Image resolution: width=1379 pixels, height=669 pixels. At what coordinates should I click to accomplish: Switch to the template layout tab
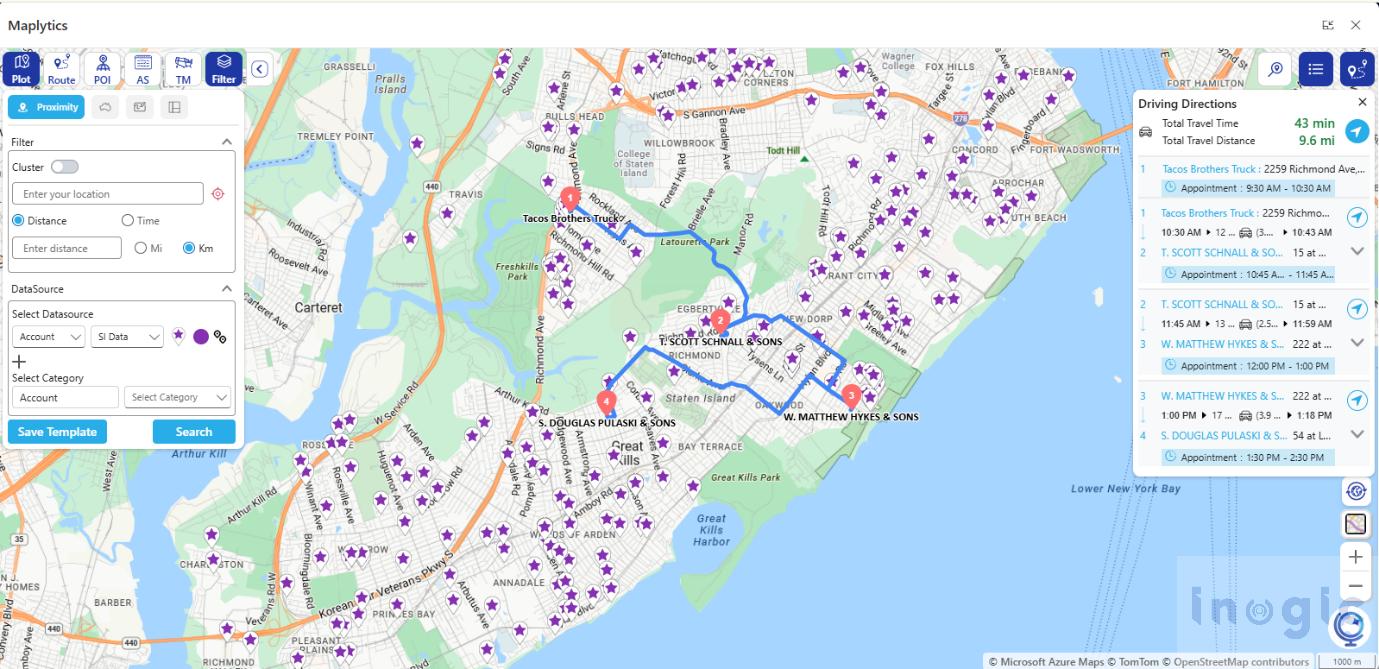click(174, 107)
